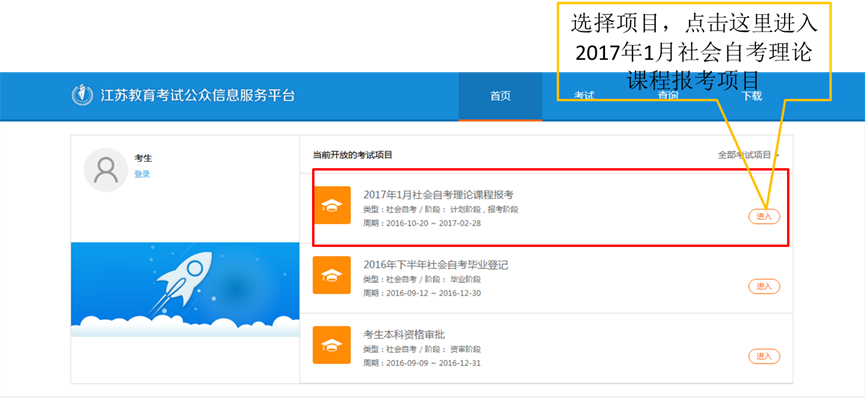Click 进入 for 2017年1月社会自考理论课程报考
The height and width of the screenshot is (399, 866).
click(x=764, y=217)
